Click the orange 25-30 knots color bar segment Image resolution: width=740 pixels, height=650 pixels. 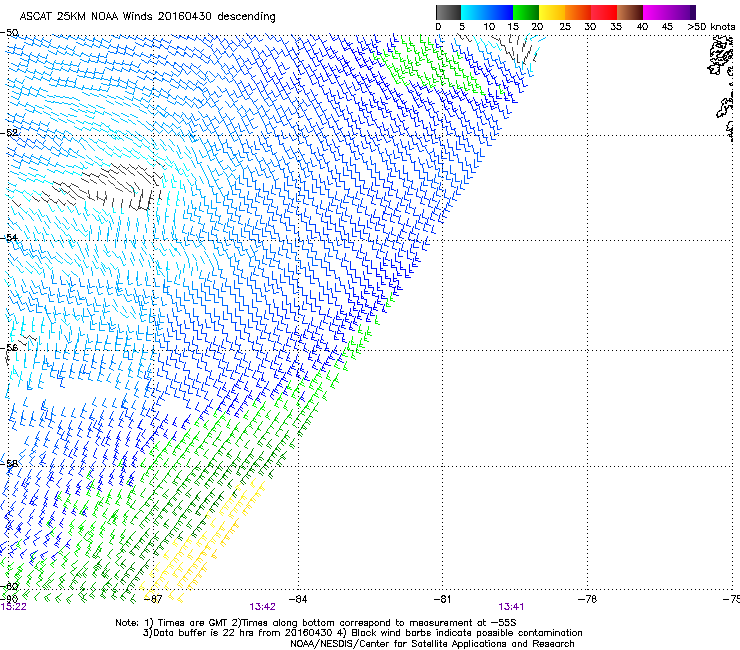pyautogui.click(x=578, y=12)
